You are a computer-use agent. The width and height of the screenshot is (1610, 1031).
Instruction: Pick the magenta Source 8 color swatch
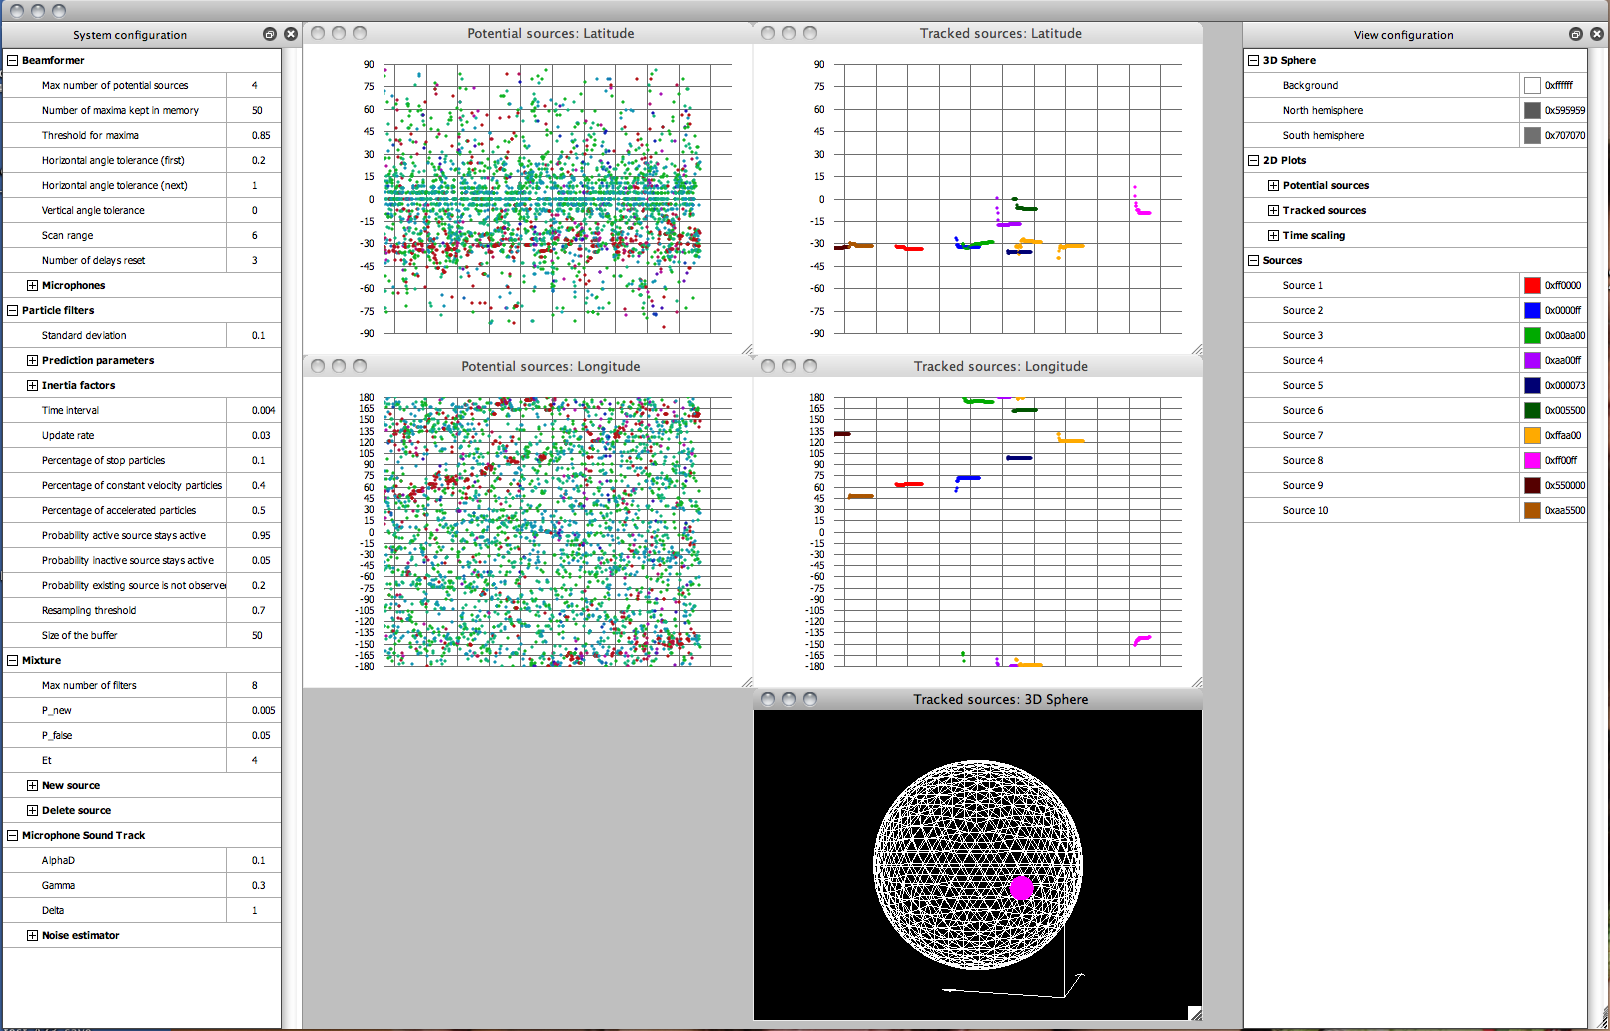(1532, 460)
